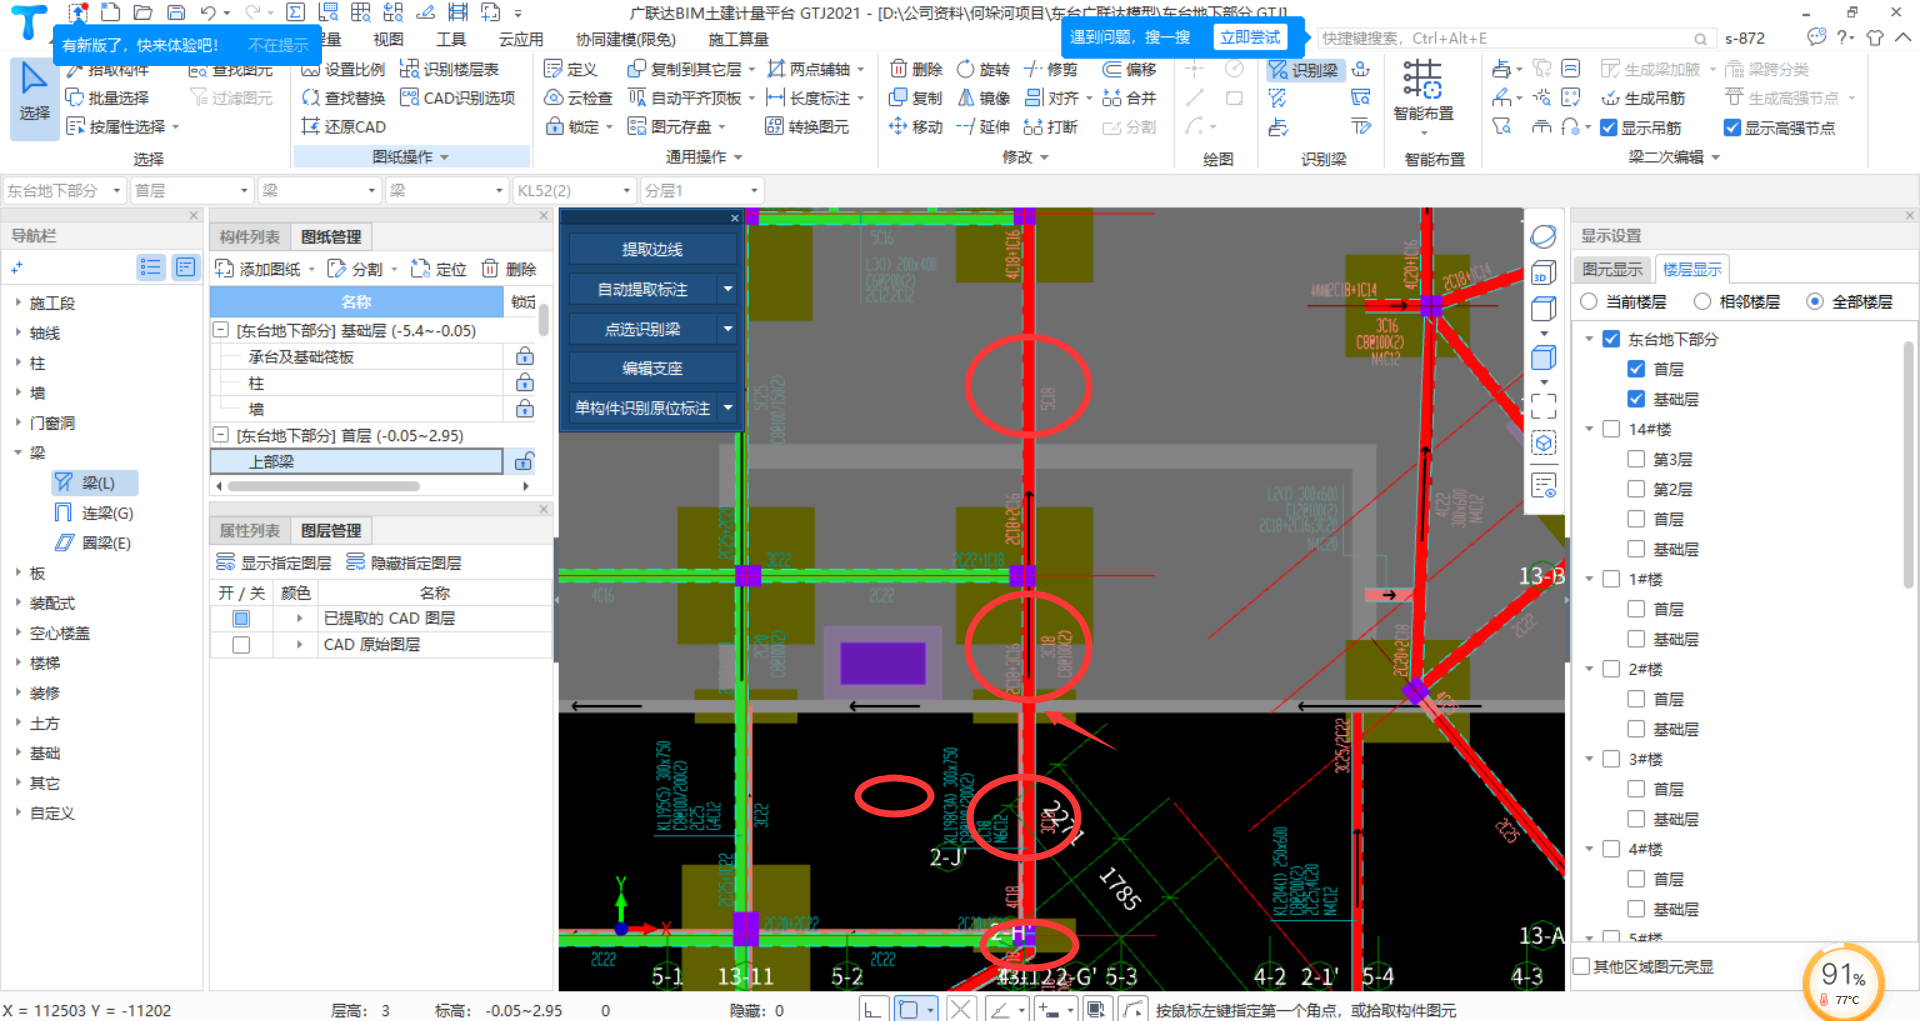
Task: Click 立即尝试 button
Action: (1250, 37)
